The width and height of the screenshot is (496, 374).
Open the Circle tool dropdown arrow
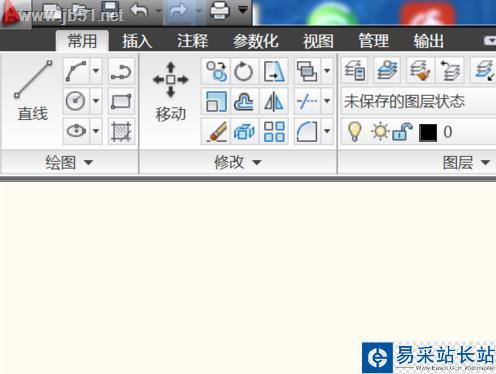click(x=96, y=101)
